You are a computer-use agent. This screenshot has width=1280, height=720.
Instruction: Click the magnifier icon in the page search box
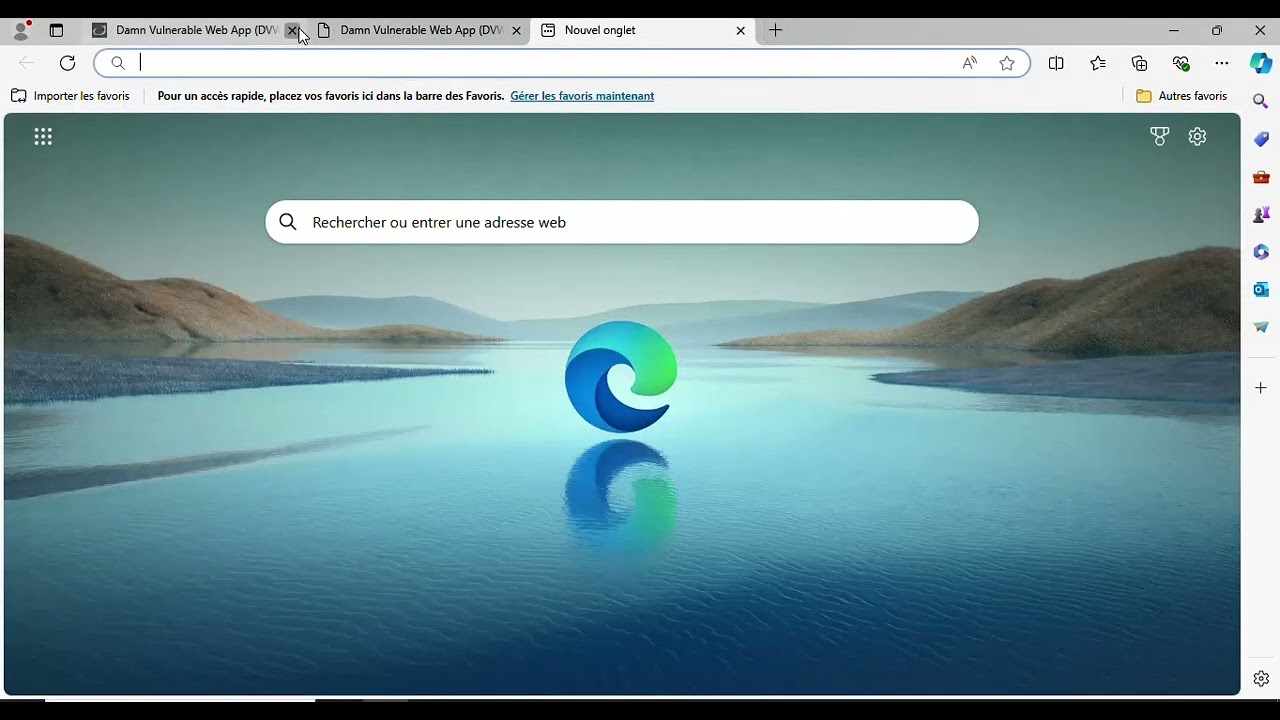click(x=288, y=222)
